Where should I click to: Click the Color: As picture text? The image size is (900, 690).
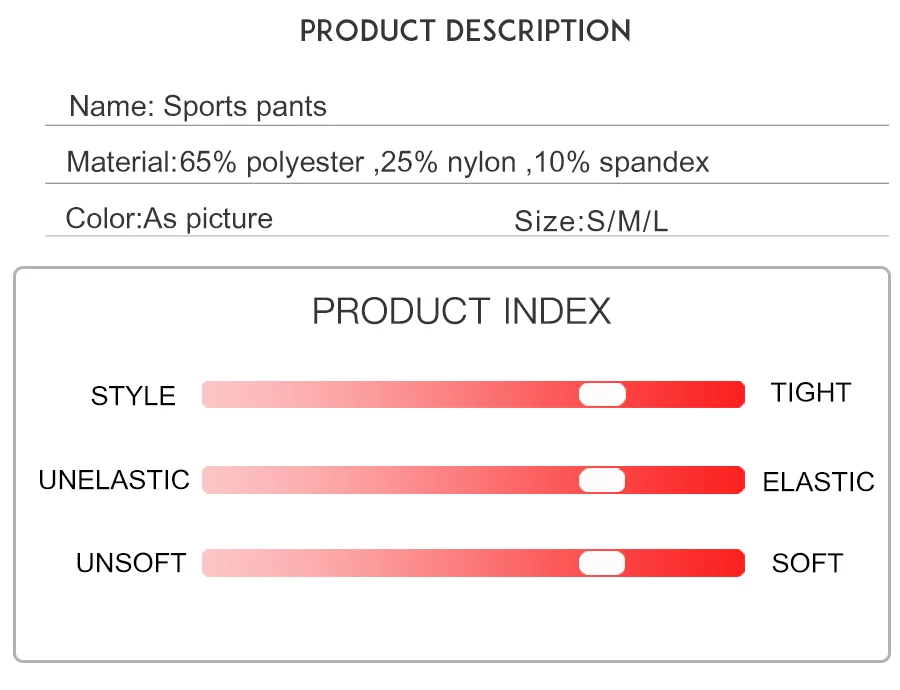[169, 218]
